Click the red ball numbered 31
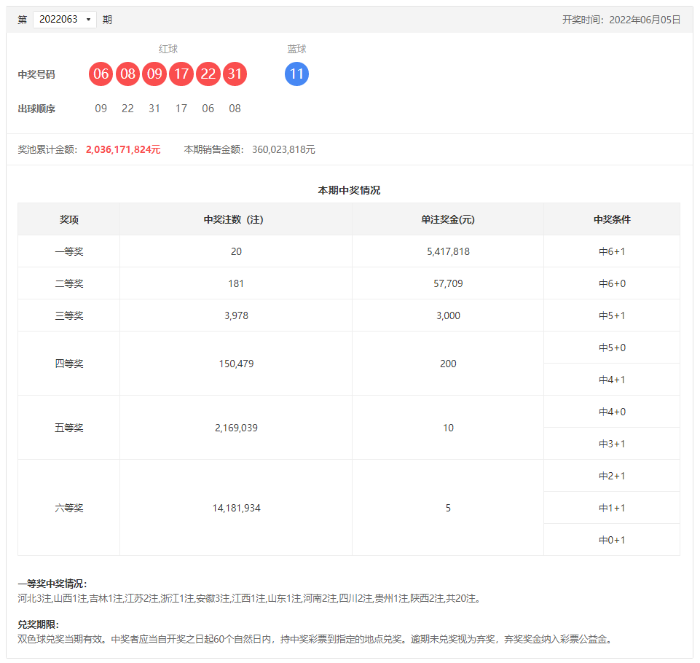The width and height of the screenshot is (700, 663). tap(235, 74)
